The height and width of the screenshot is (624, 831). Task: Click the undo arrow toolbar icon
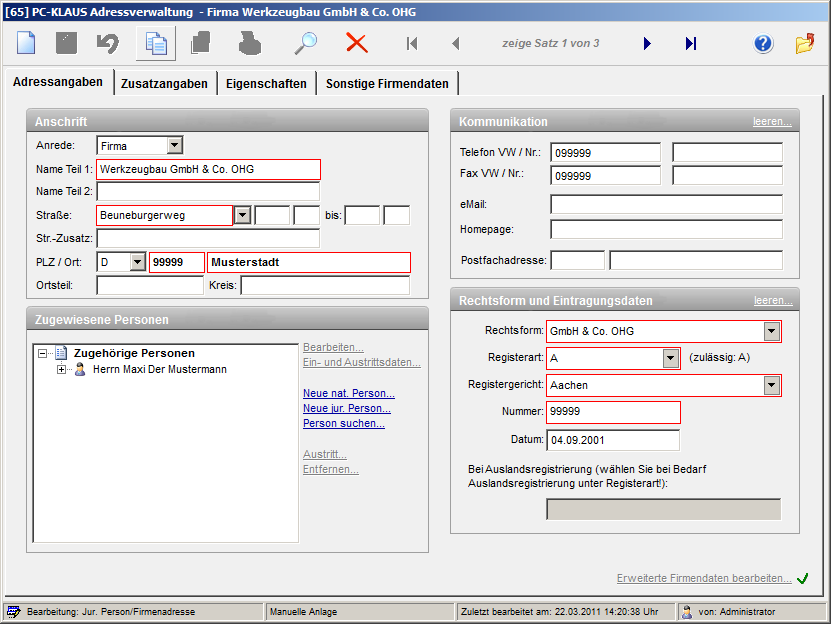click(108, 43)
